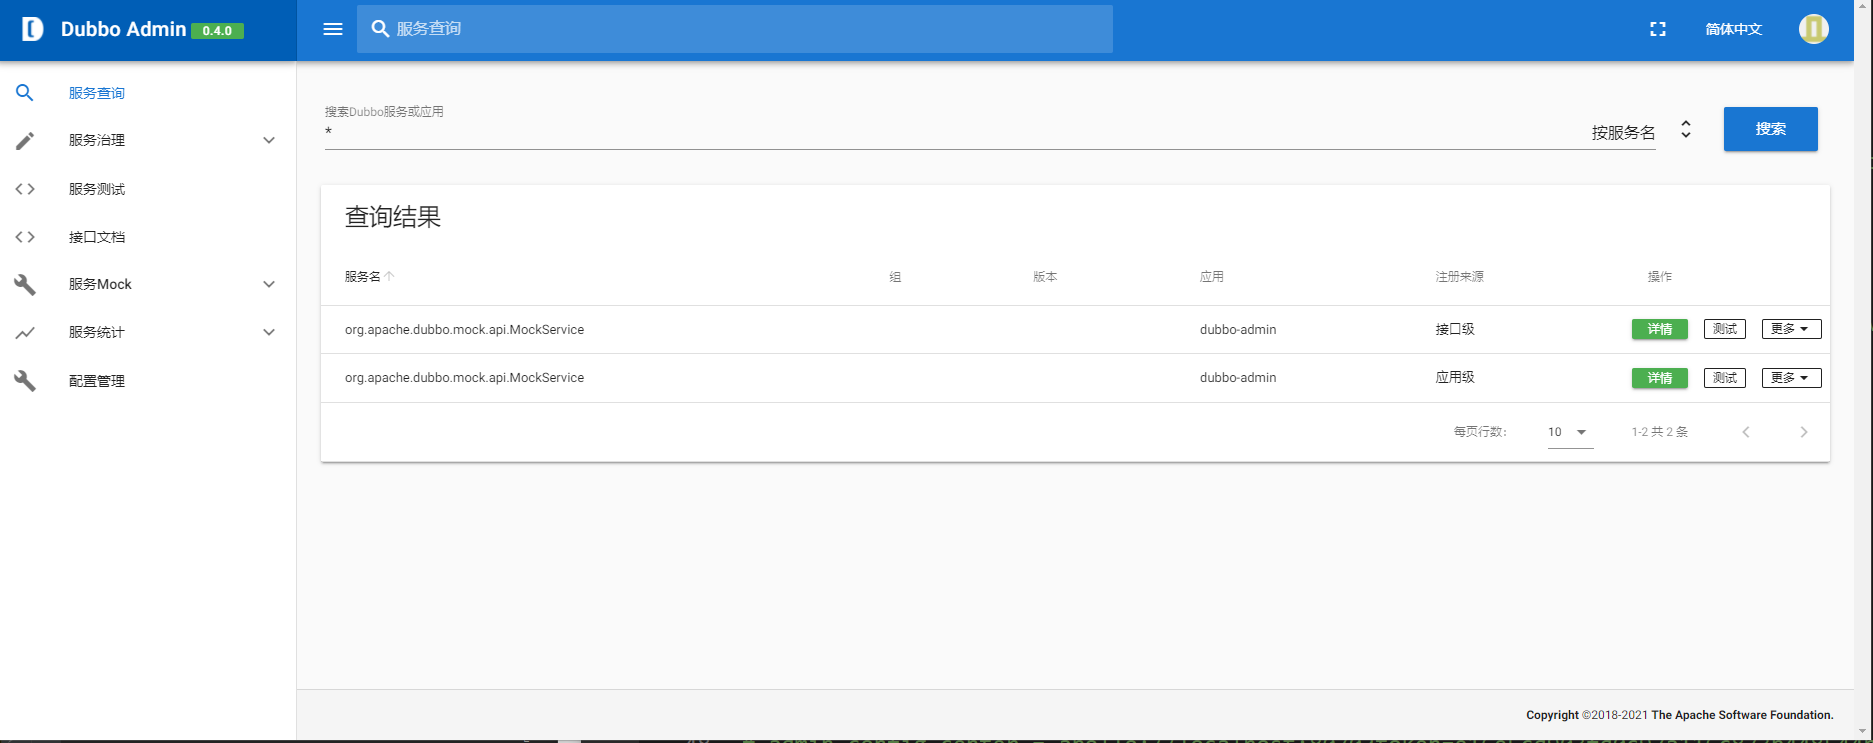The height and width of the screenshot is (743, 1873).
Task: Open 更多 dropdown for 应用级 row
Action: pyautogui.click(x=1791, y=378)
